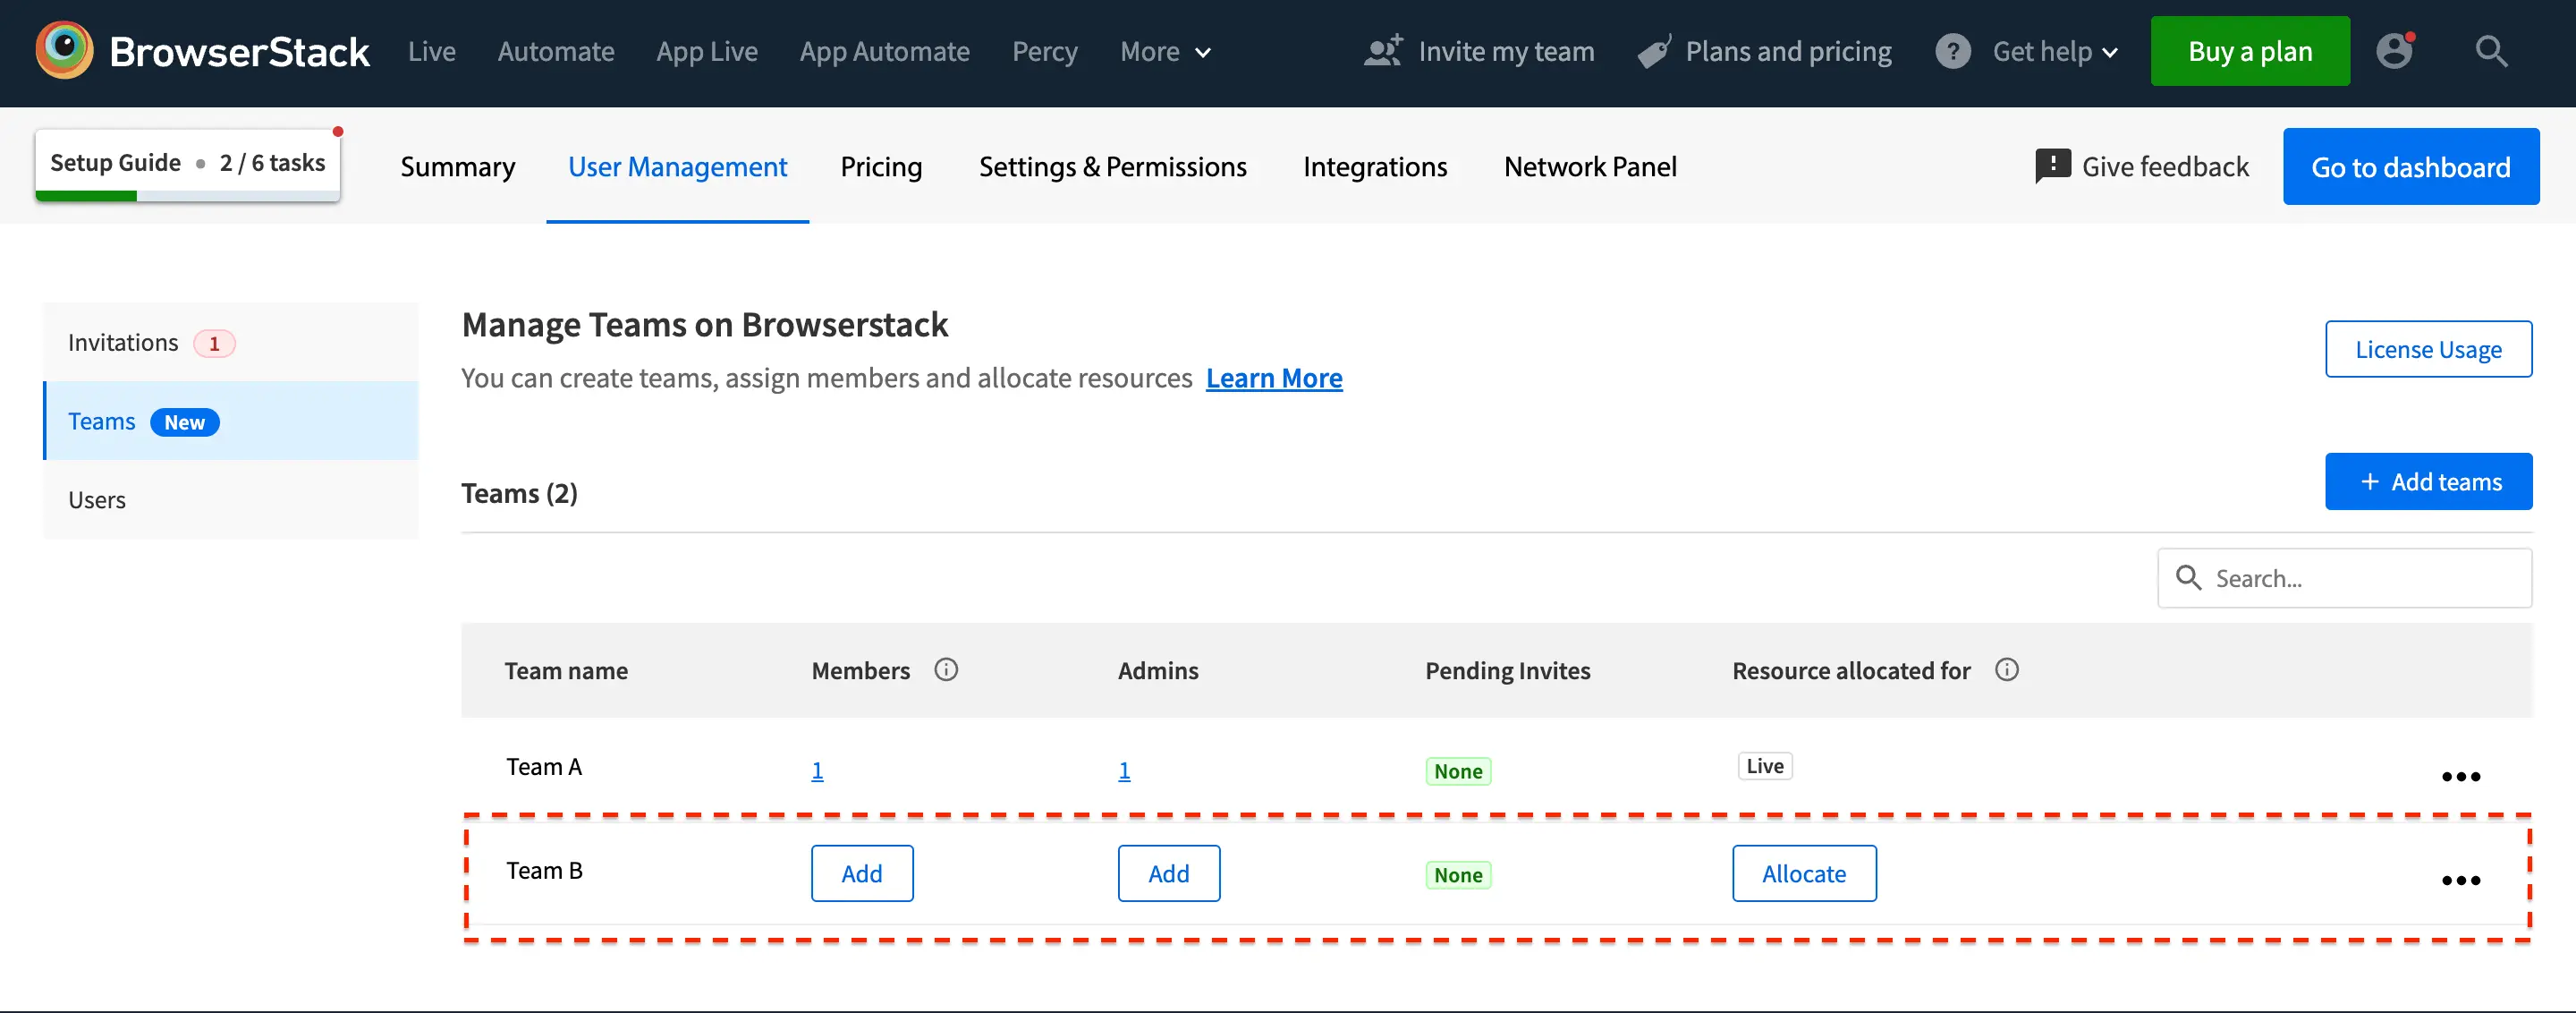Open Invitations in the left sidebar
Viewport: 2576px width, 1013px height.
coord(123,343)
